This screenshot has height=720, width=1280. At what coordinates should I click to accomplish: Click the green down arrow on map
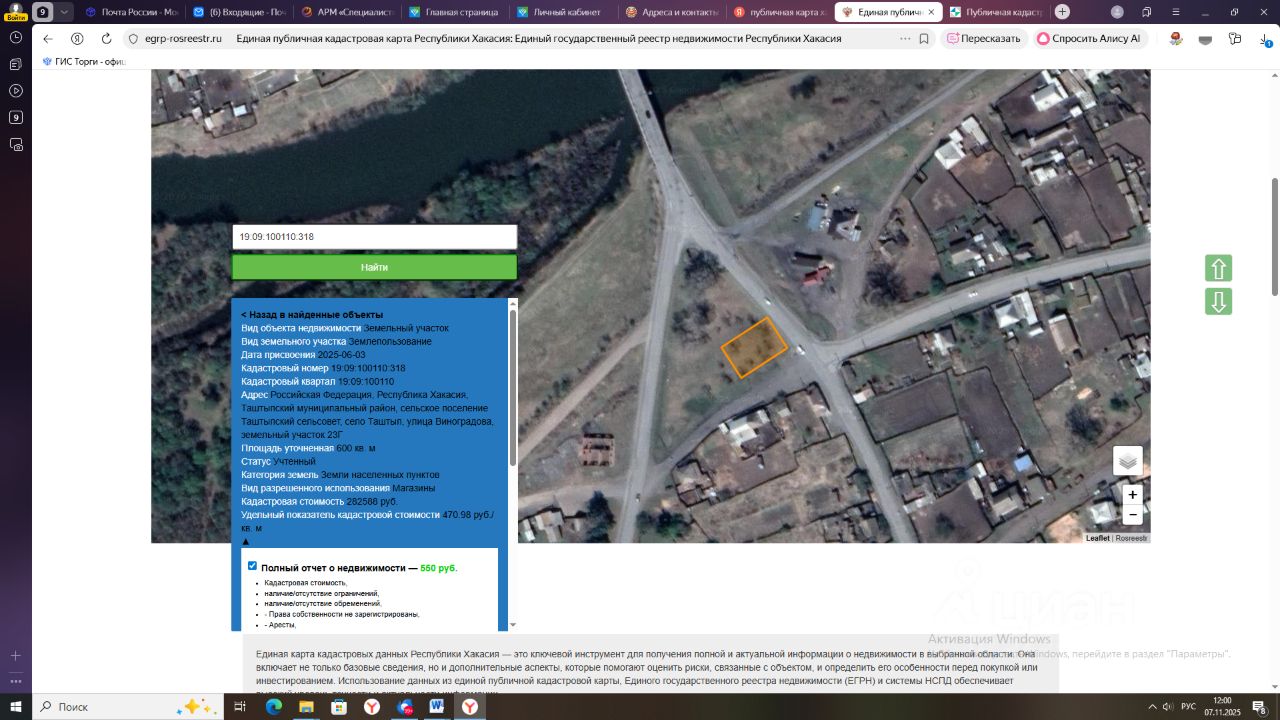[1218, 302]
